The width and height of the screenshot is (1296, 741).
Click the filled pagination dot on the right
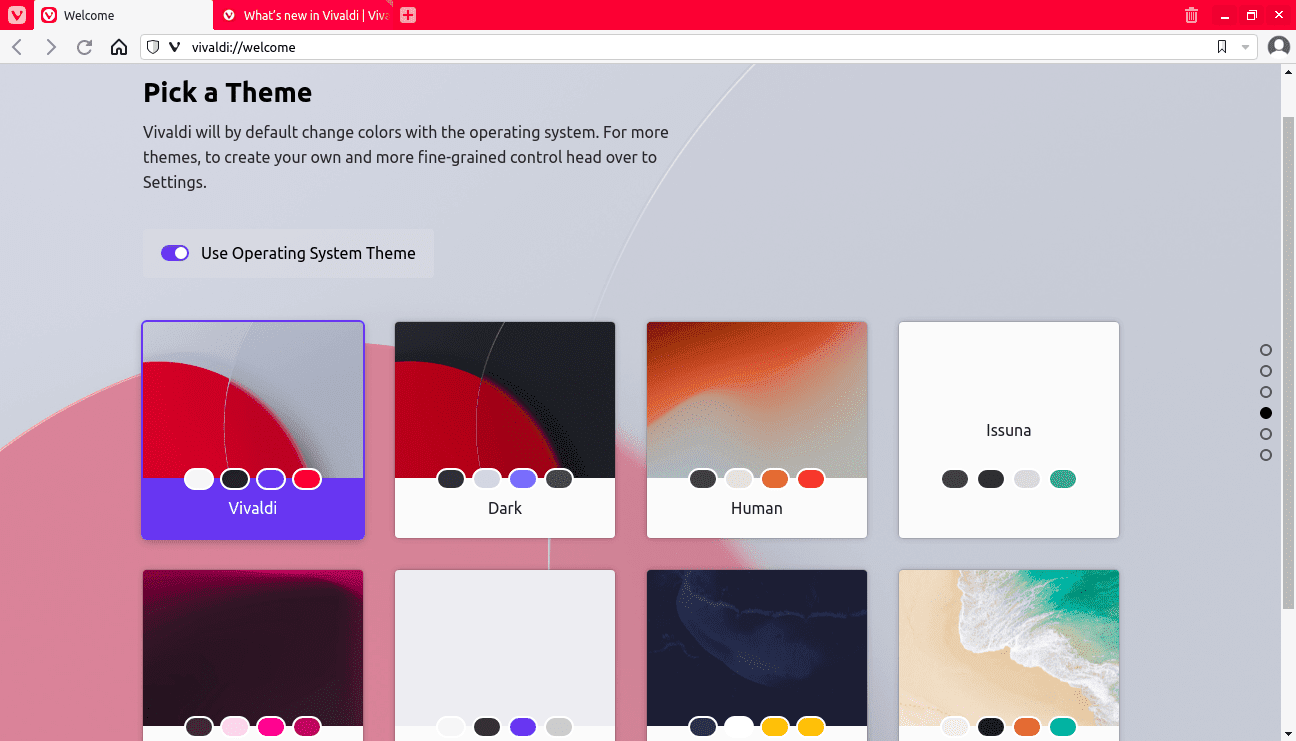(x=1266, y=412)
